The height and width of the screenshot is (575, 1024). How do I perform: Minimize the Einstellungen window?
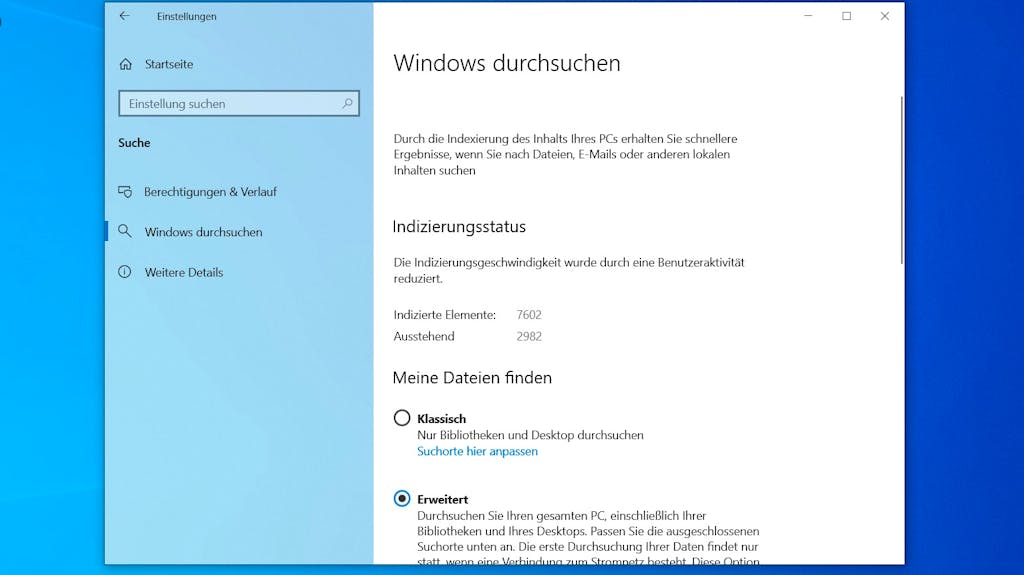pyautogui.click(x=808, y=16)
